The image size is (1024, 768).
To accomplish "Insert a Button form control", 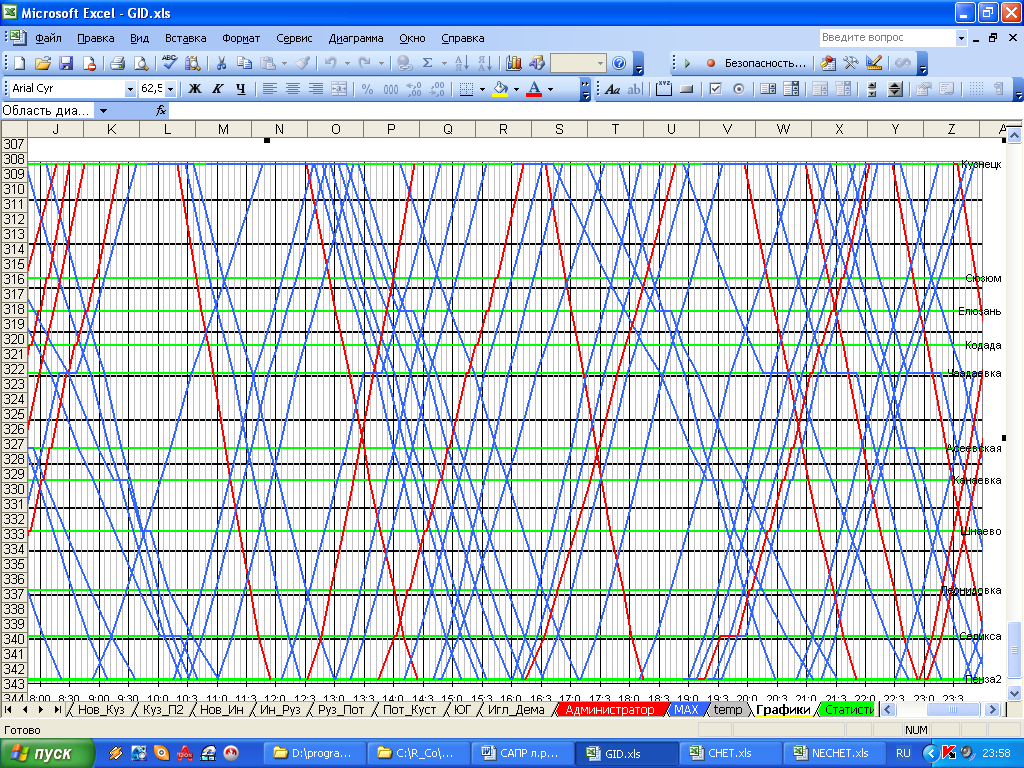I will [686, 89].
